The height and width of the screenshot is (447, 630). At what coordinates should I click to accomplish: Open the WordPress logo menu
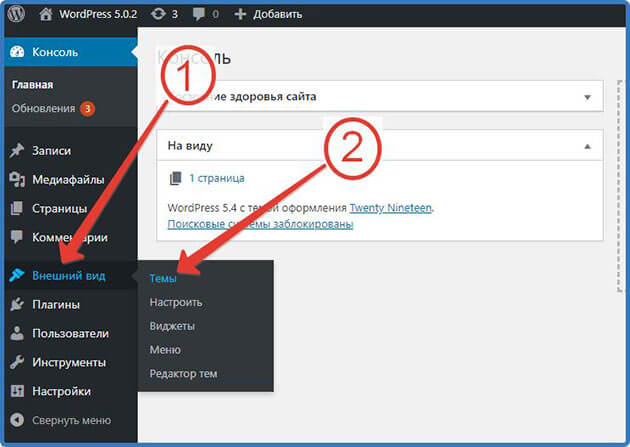[x=16, y=14]
